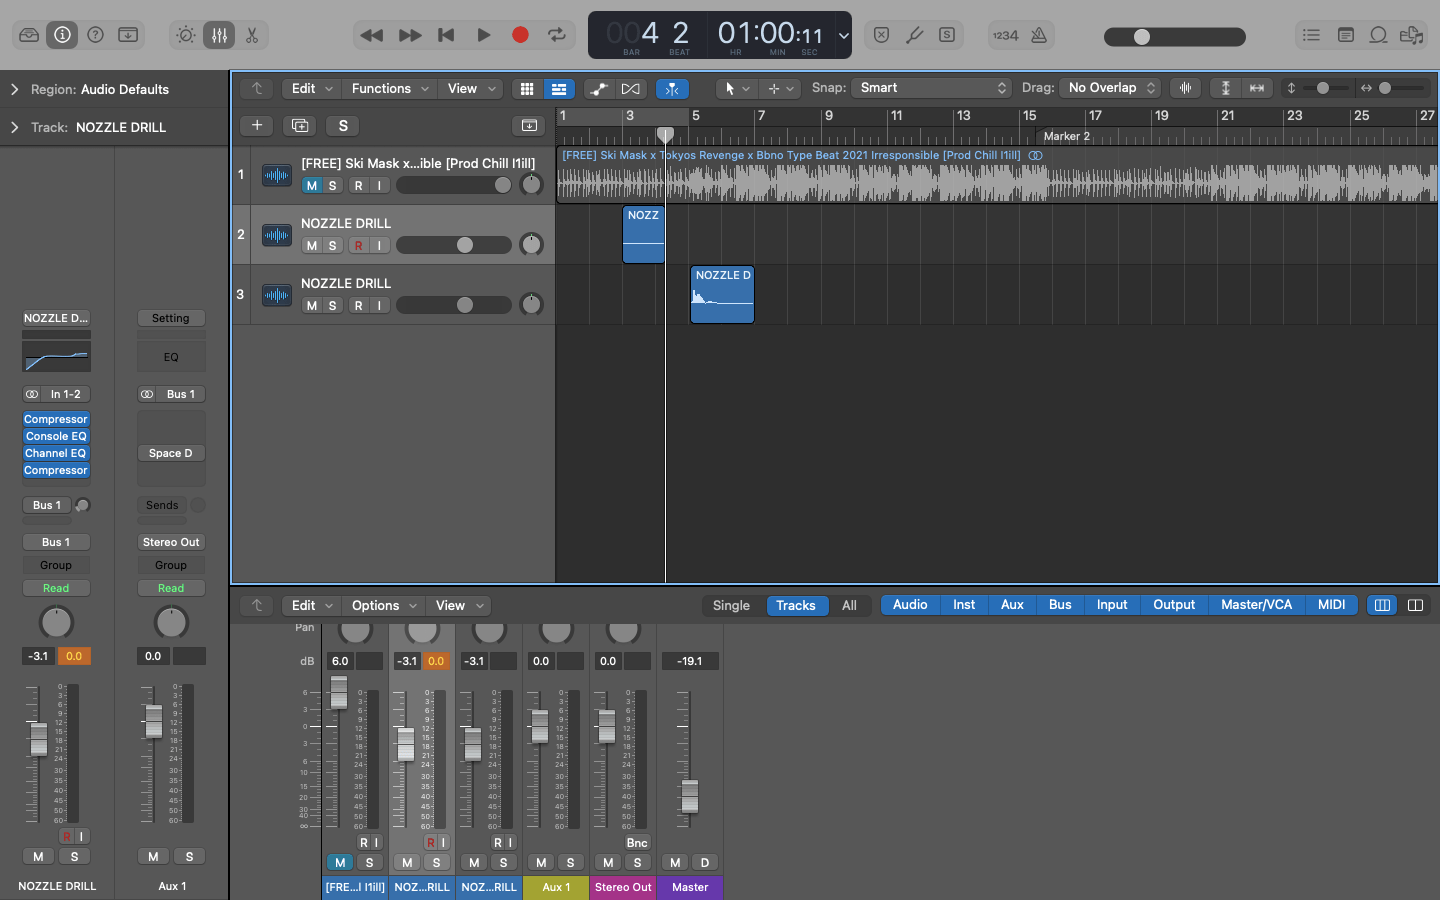Open the Inspector panel icon
This screenshot has height=900, width=1440.
[x=62, y=34]
